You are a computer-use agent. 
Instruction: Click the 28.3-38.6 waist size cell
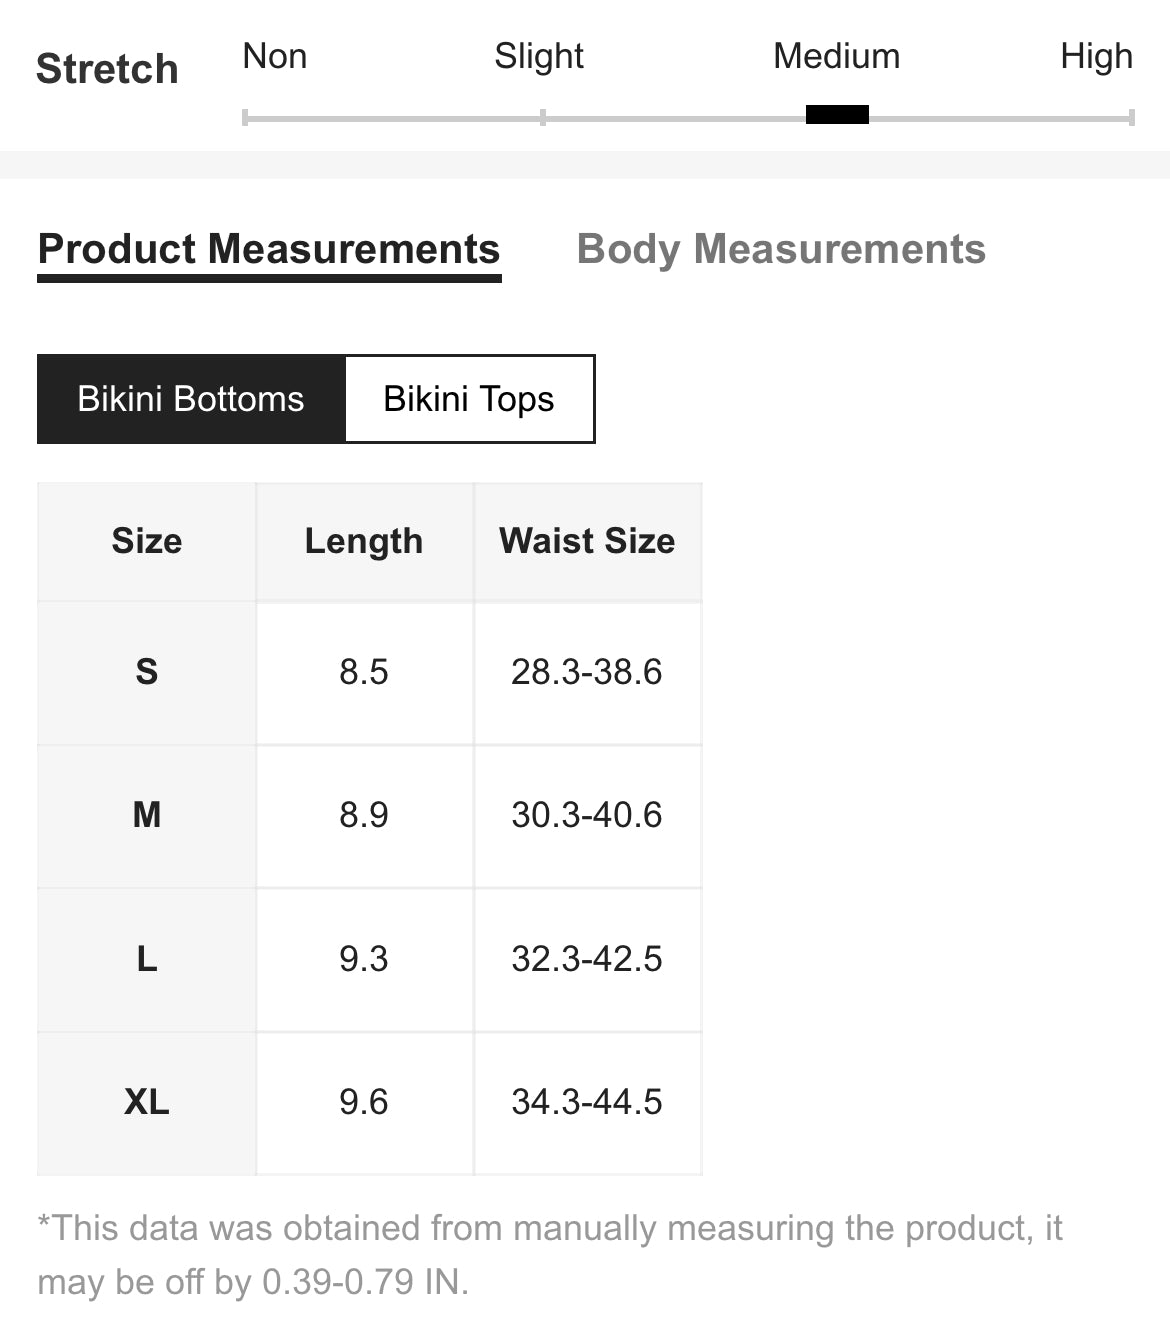[587, 672]
